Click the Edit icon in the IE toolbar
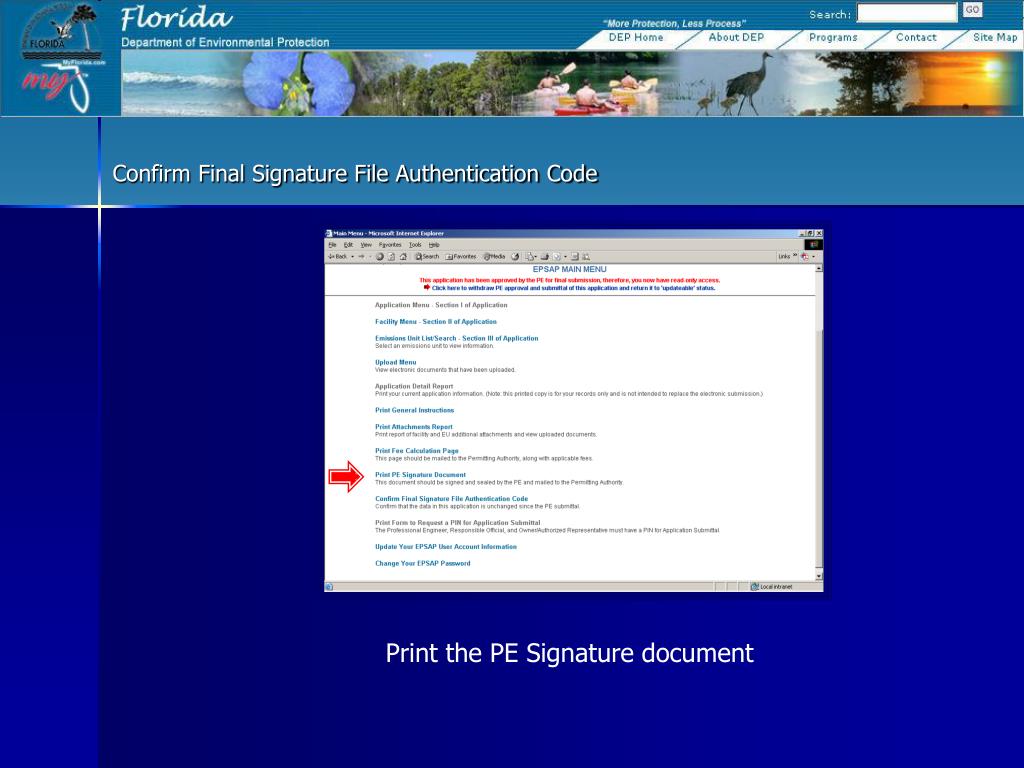 tap(557, 257)
